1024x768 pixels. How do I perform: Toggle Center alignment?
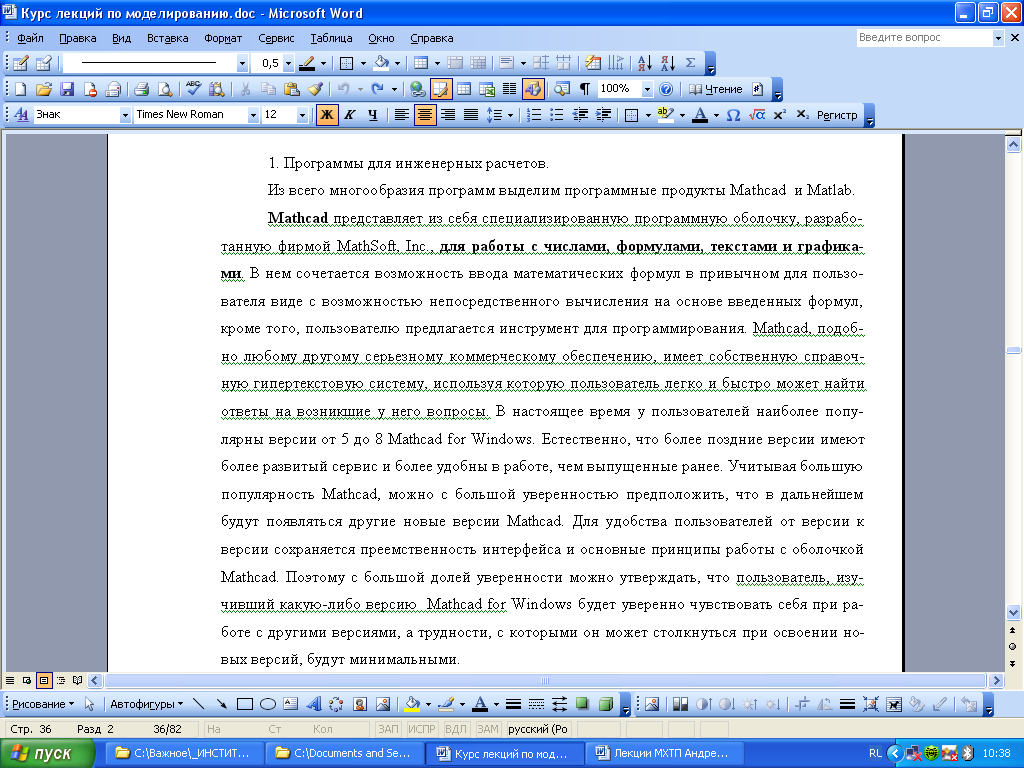point(424,115)
